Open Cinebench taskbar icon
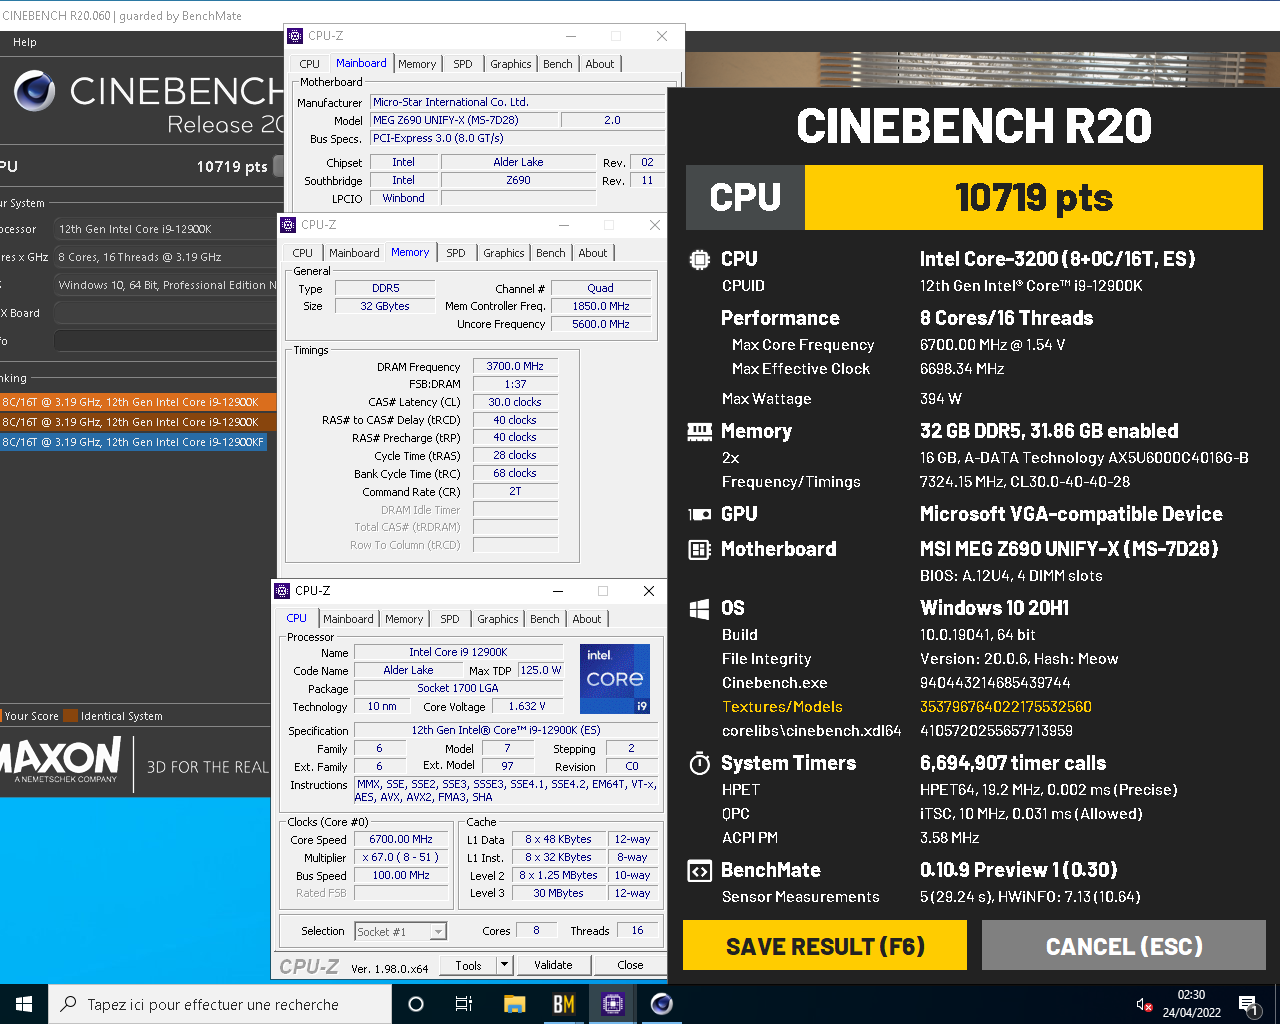The height and width of the screenshot is (1024, 1280). tap(661, 1004)
